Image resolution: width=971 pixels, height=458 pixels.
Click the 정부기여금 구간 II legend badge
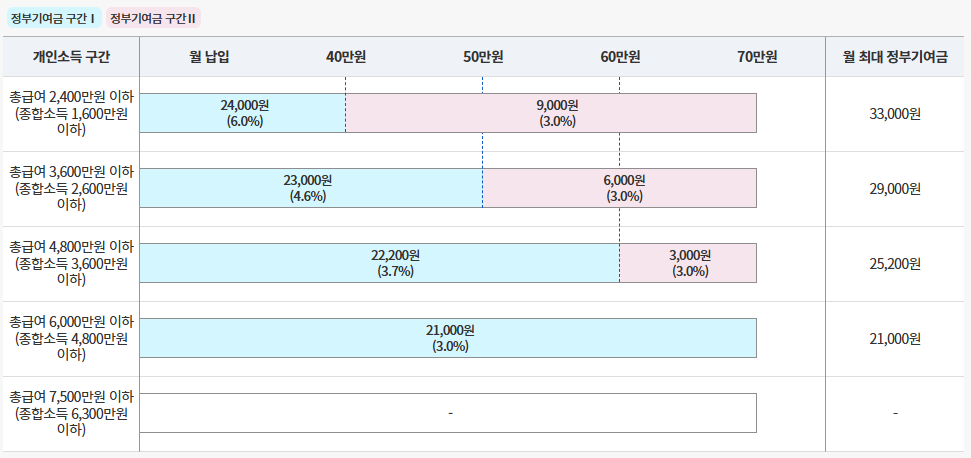(154, 18)
